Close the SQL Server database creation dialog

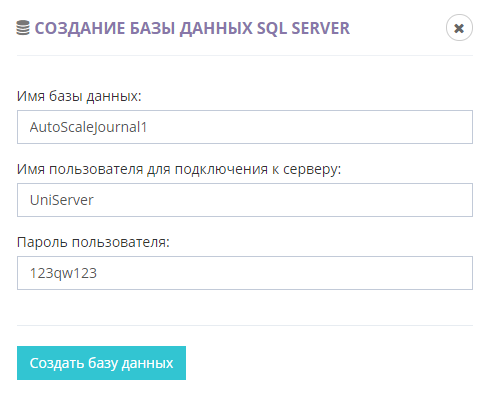459,28
